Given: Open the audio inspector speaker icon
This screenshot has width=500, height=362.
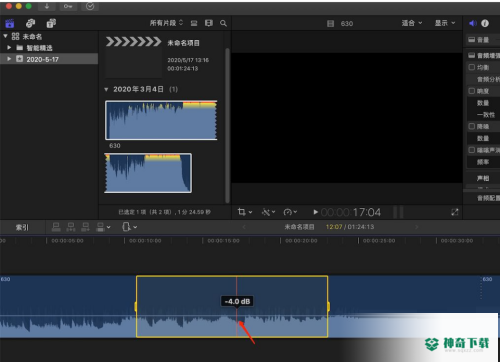Looking at the screenshot, I should [472, 23].
